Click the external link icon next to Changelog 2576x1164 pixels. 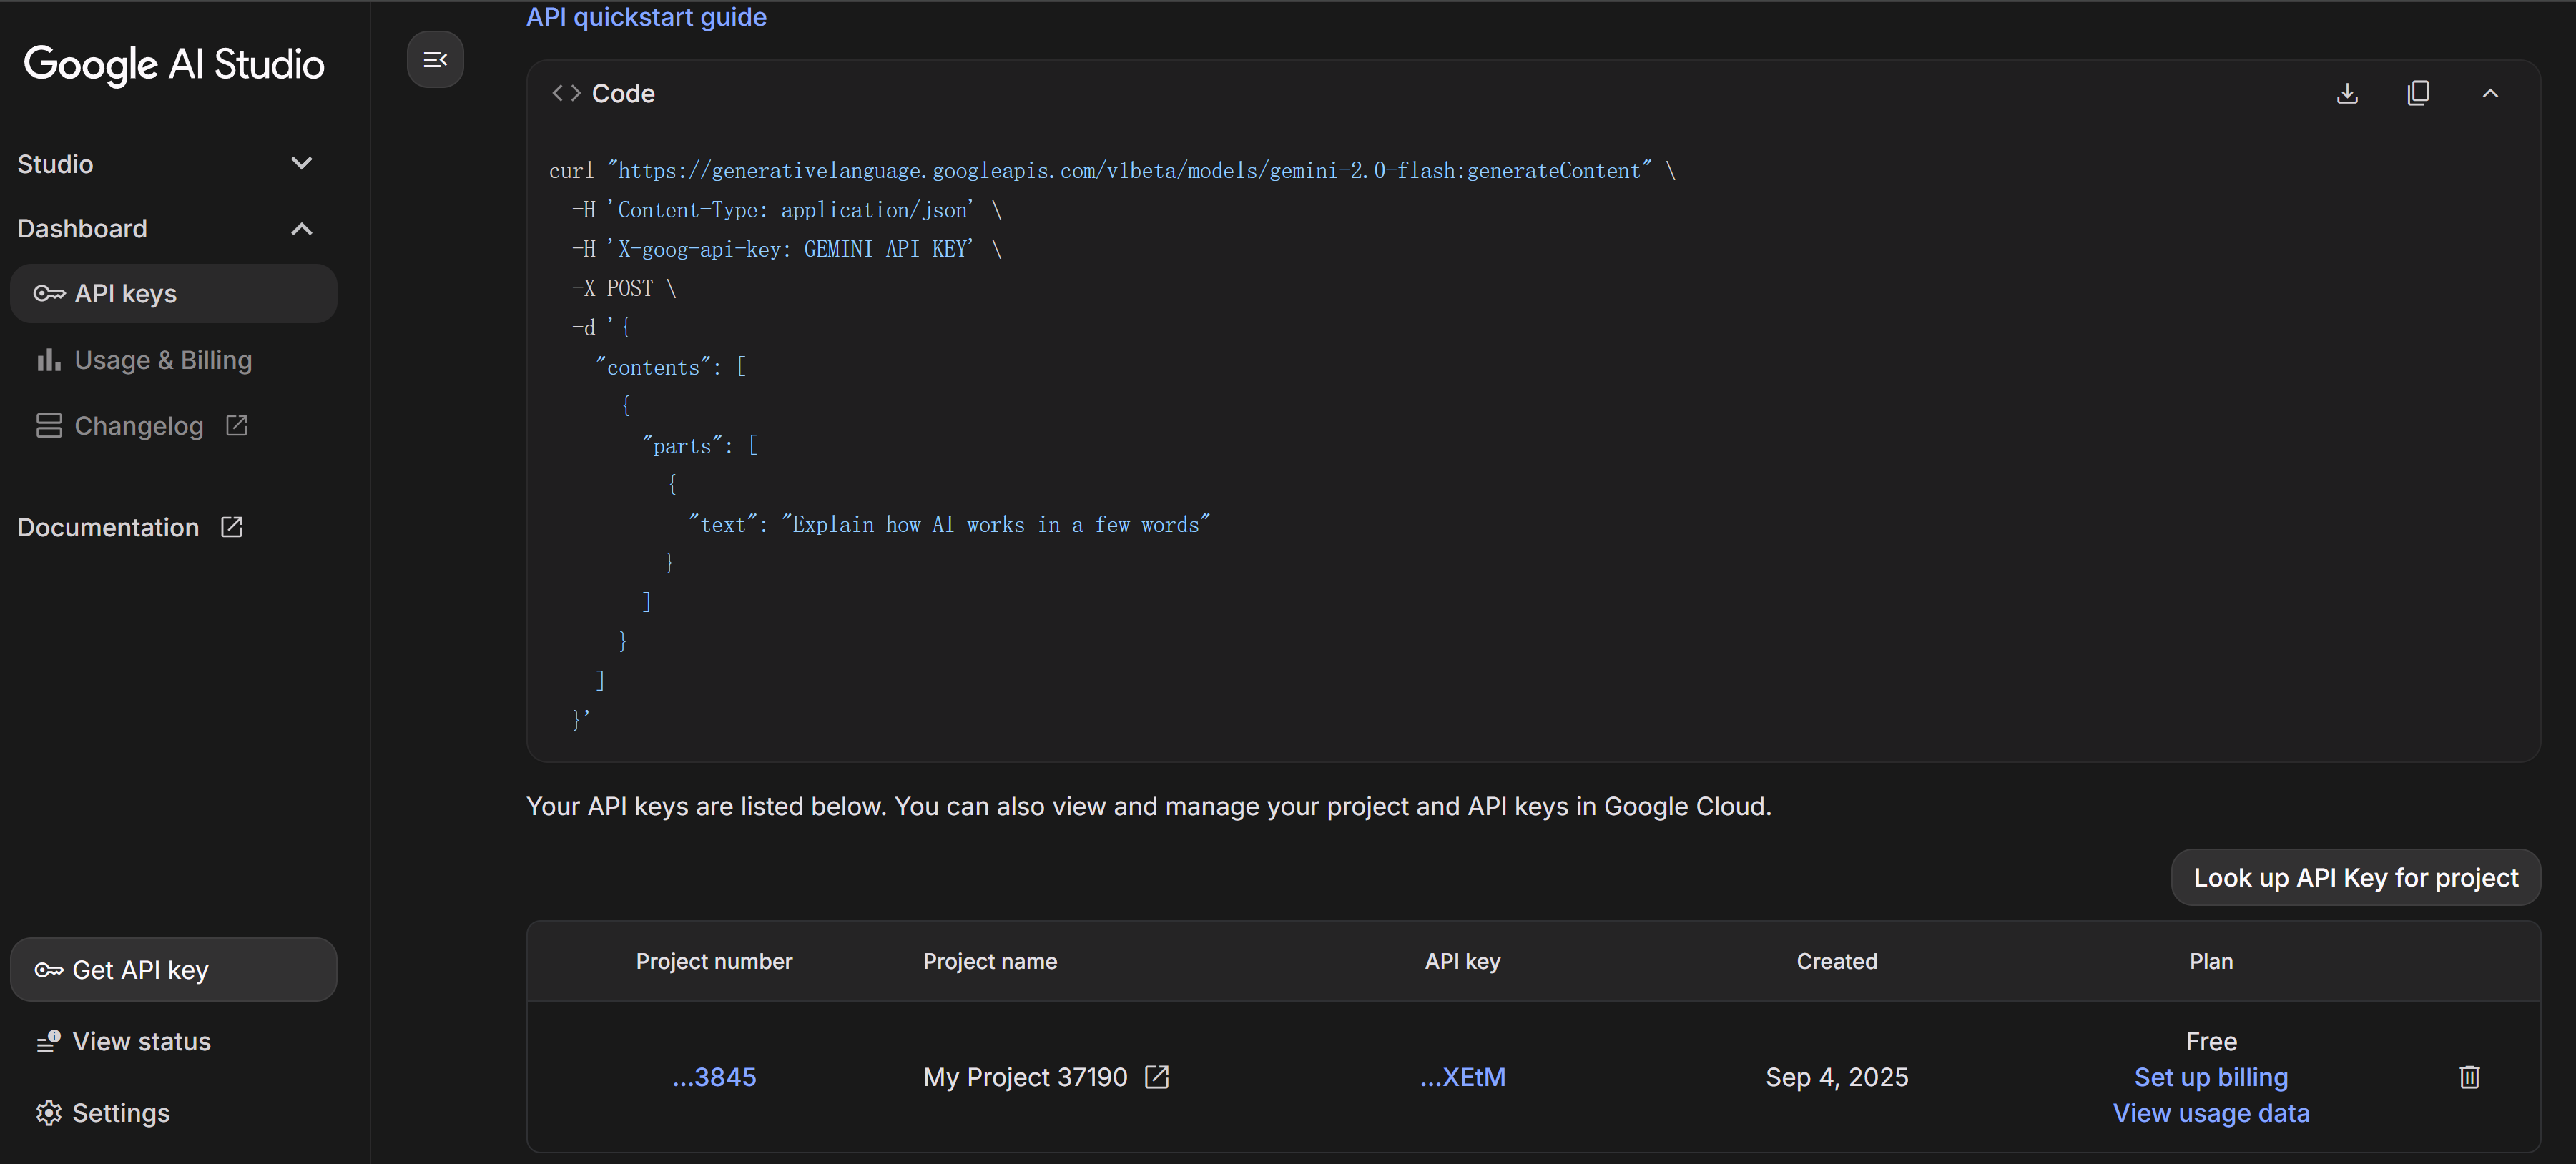237,426
